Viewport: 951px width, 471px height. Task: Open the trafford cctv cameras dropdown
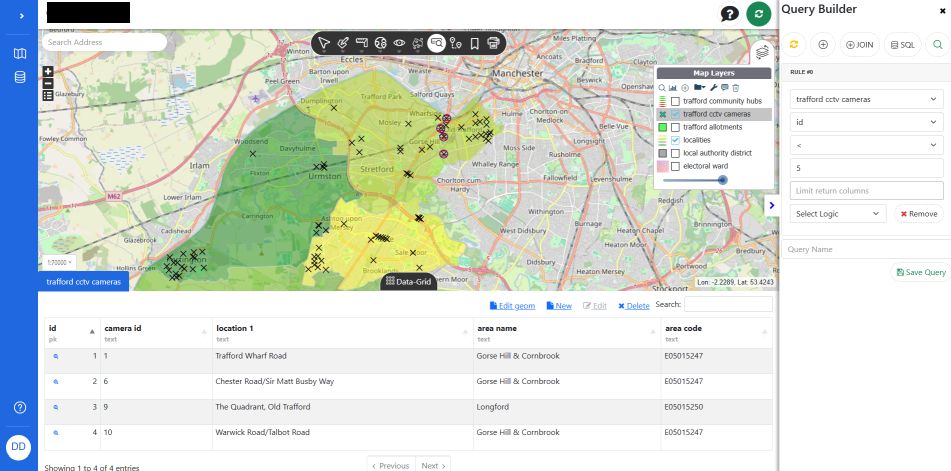point(866,100)
